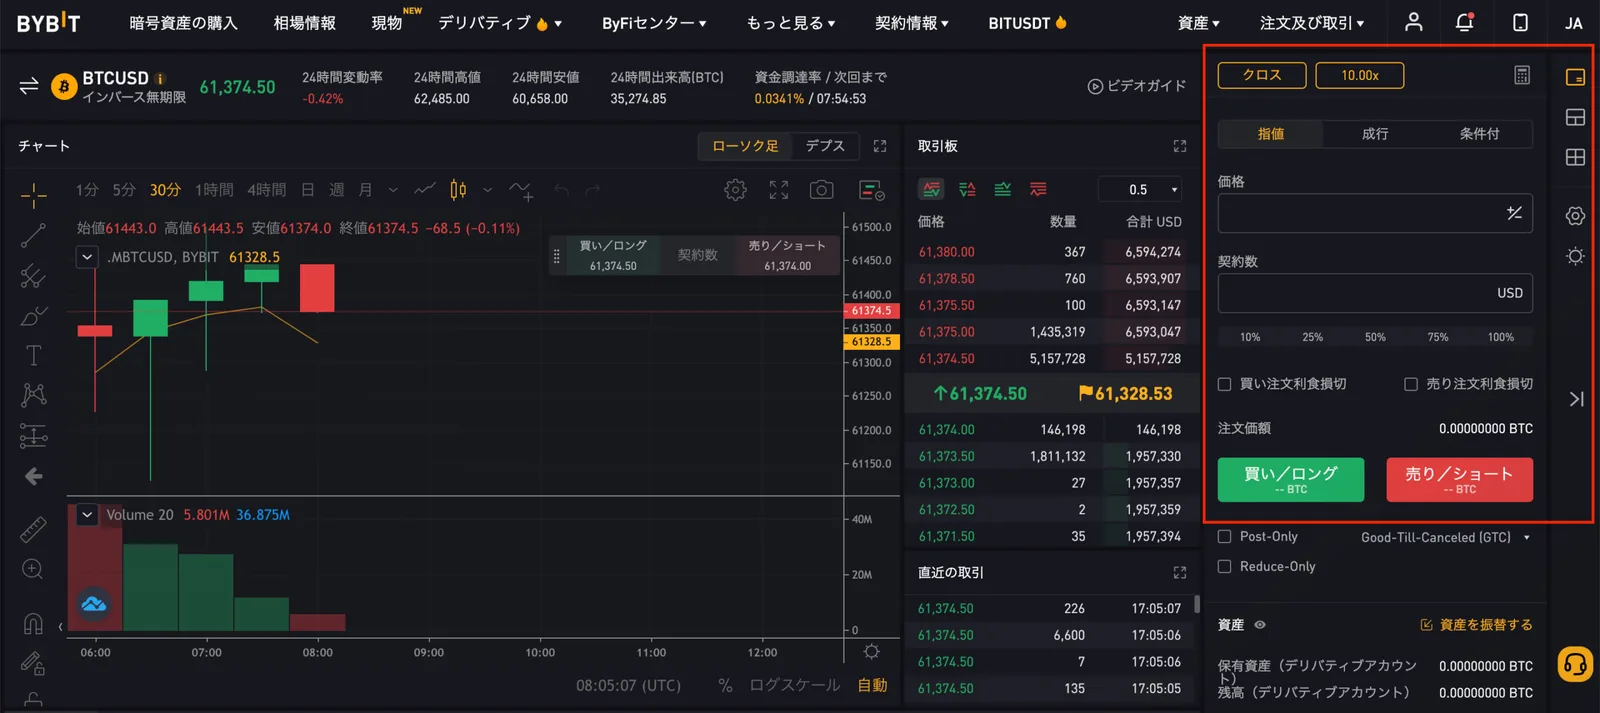Open the Good-Till-Canceled dropdown
This screenshot has height=713, width=1600.
pyautogui.click(x=1446, y=537)
